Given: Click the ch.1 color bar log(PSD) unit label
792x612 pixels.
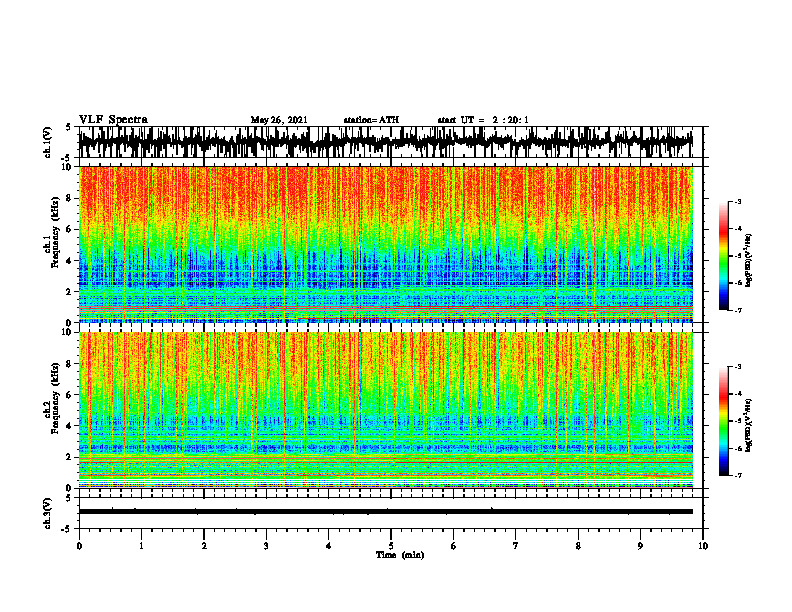Looking at the screenshot, I should 750,261.
